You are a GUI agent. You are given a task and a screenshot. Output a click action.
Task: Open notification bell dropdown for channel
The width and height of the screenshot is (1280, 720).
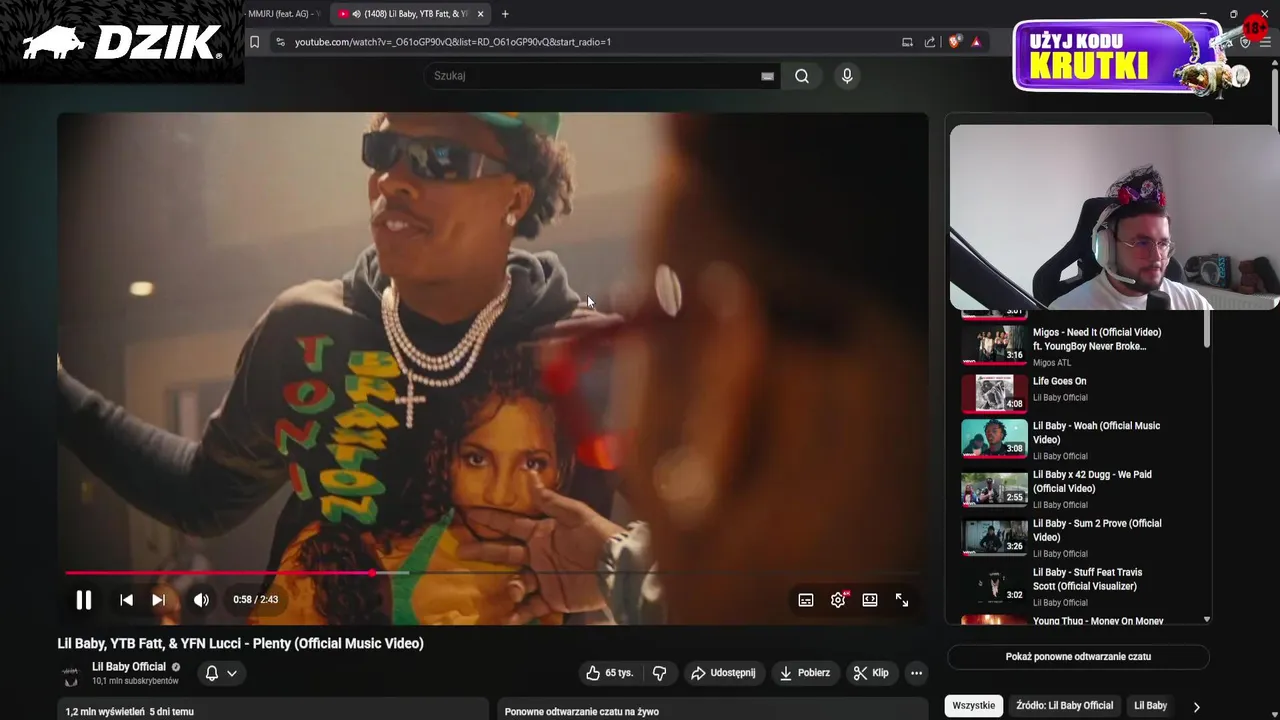click(x=221, y=673)
